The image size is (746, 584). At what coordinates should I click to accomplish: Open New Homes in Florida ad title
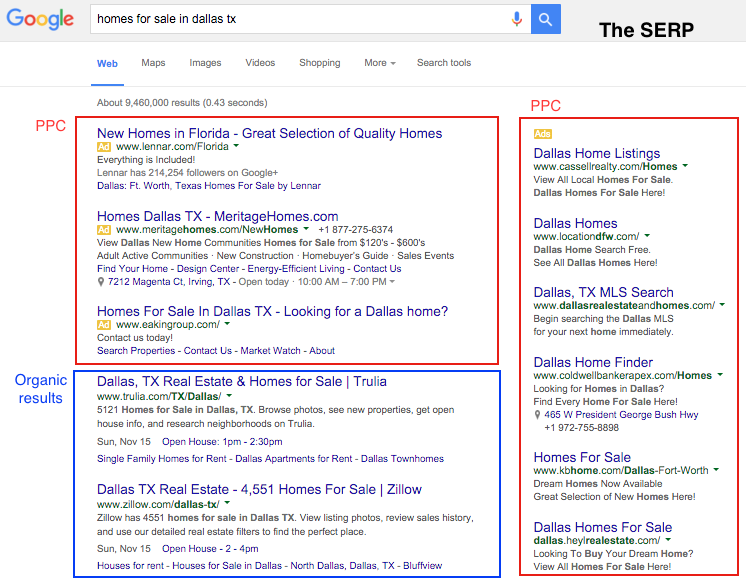point(269,133)
